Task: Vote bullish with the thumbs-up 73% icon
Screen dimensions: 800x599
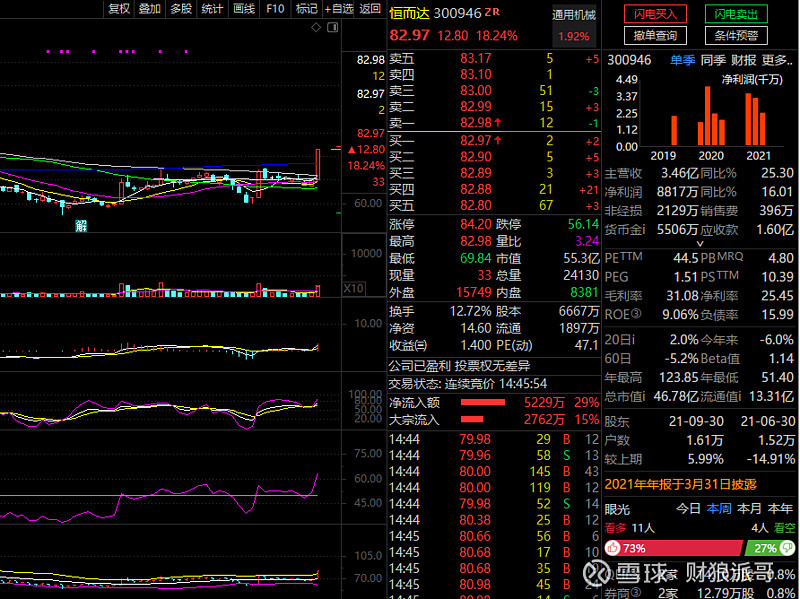Action: coord(613,548)
